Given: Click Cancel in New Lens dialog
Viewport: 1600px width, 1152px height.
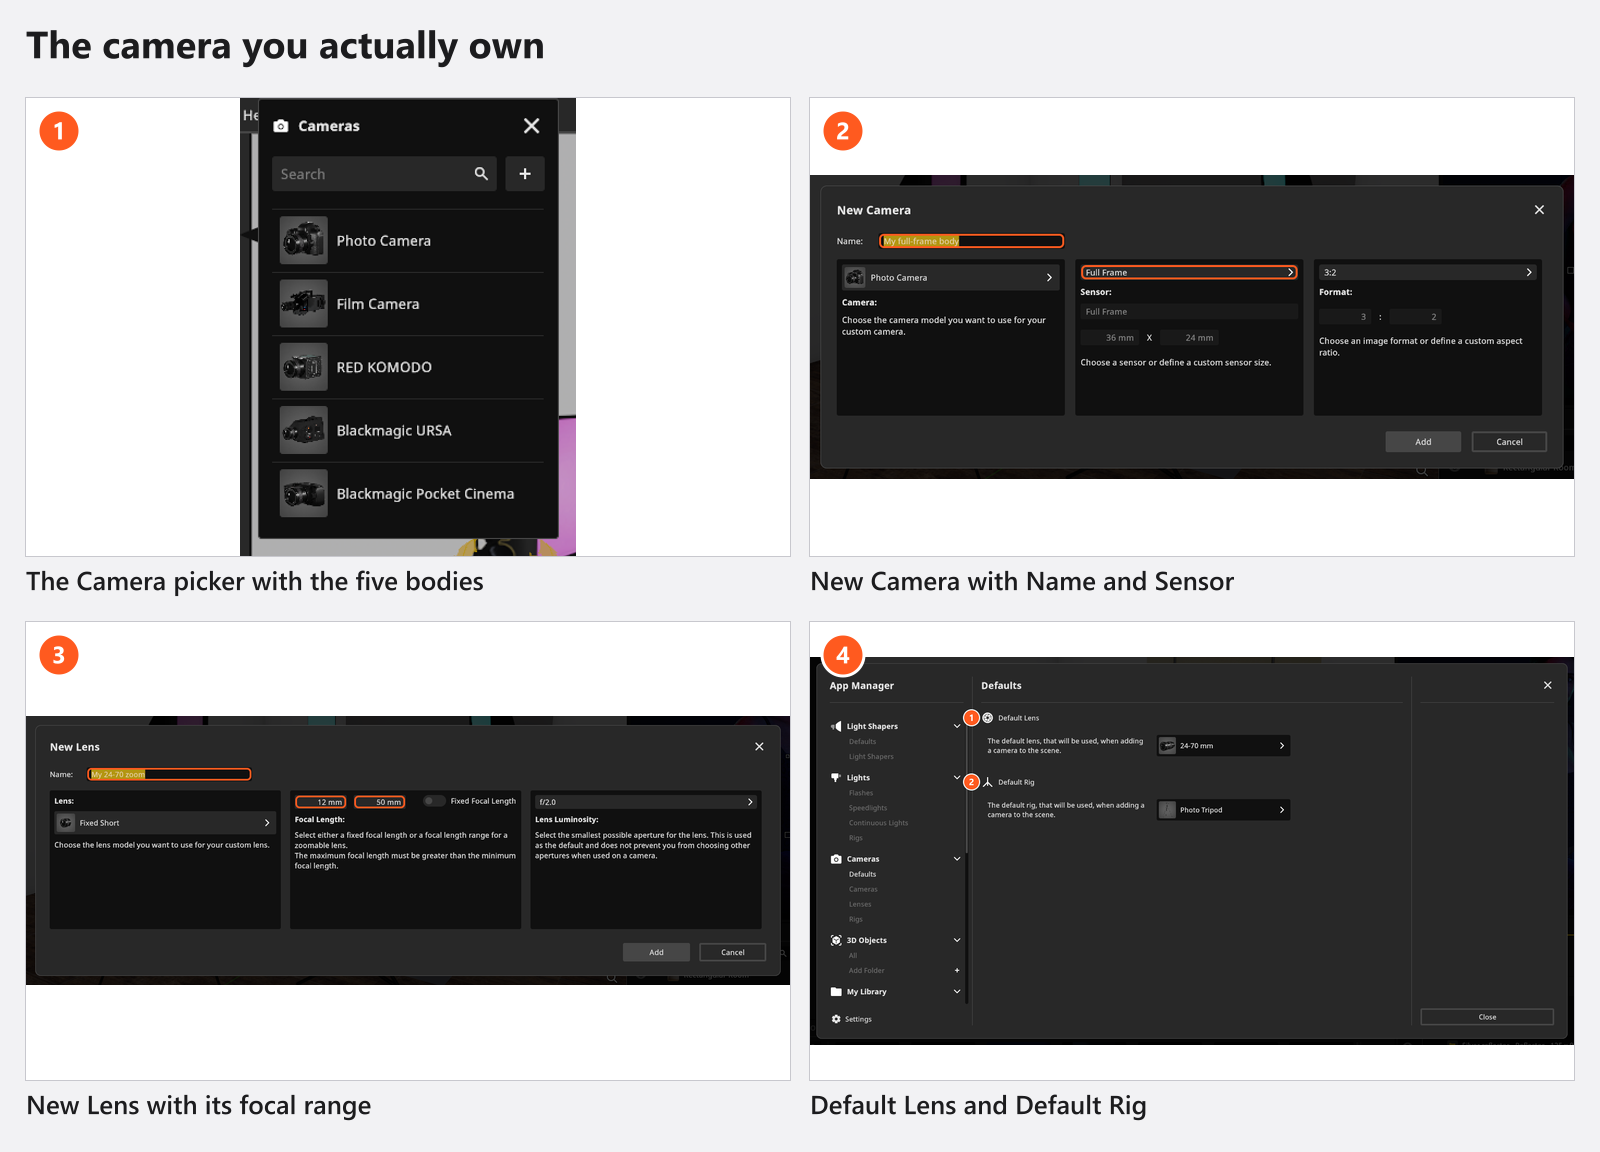Looking at the screenshot, I should pyautogui.click(x=733, y=952).
